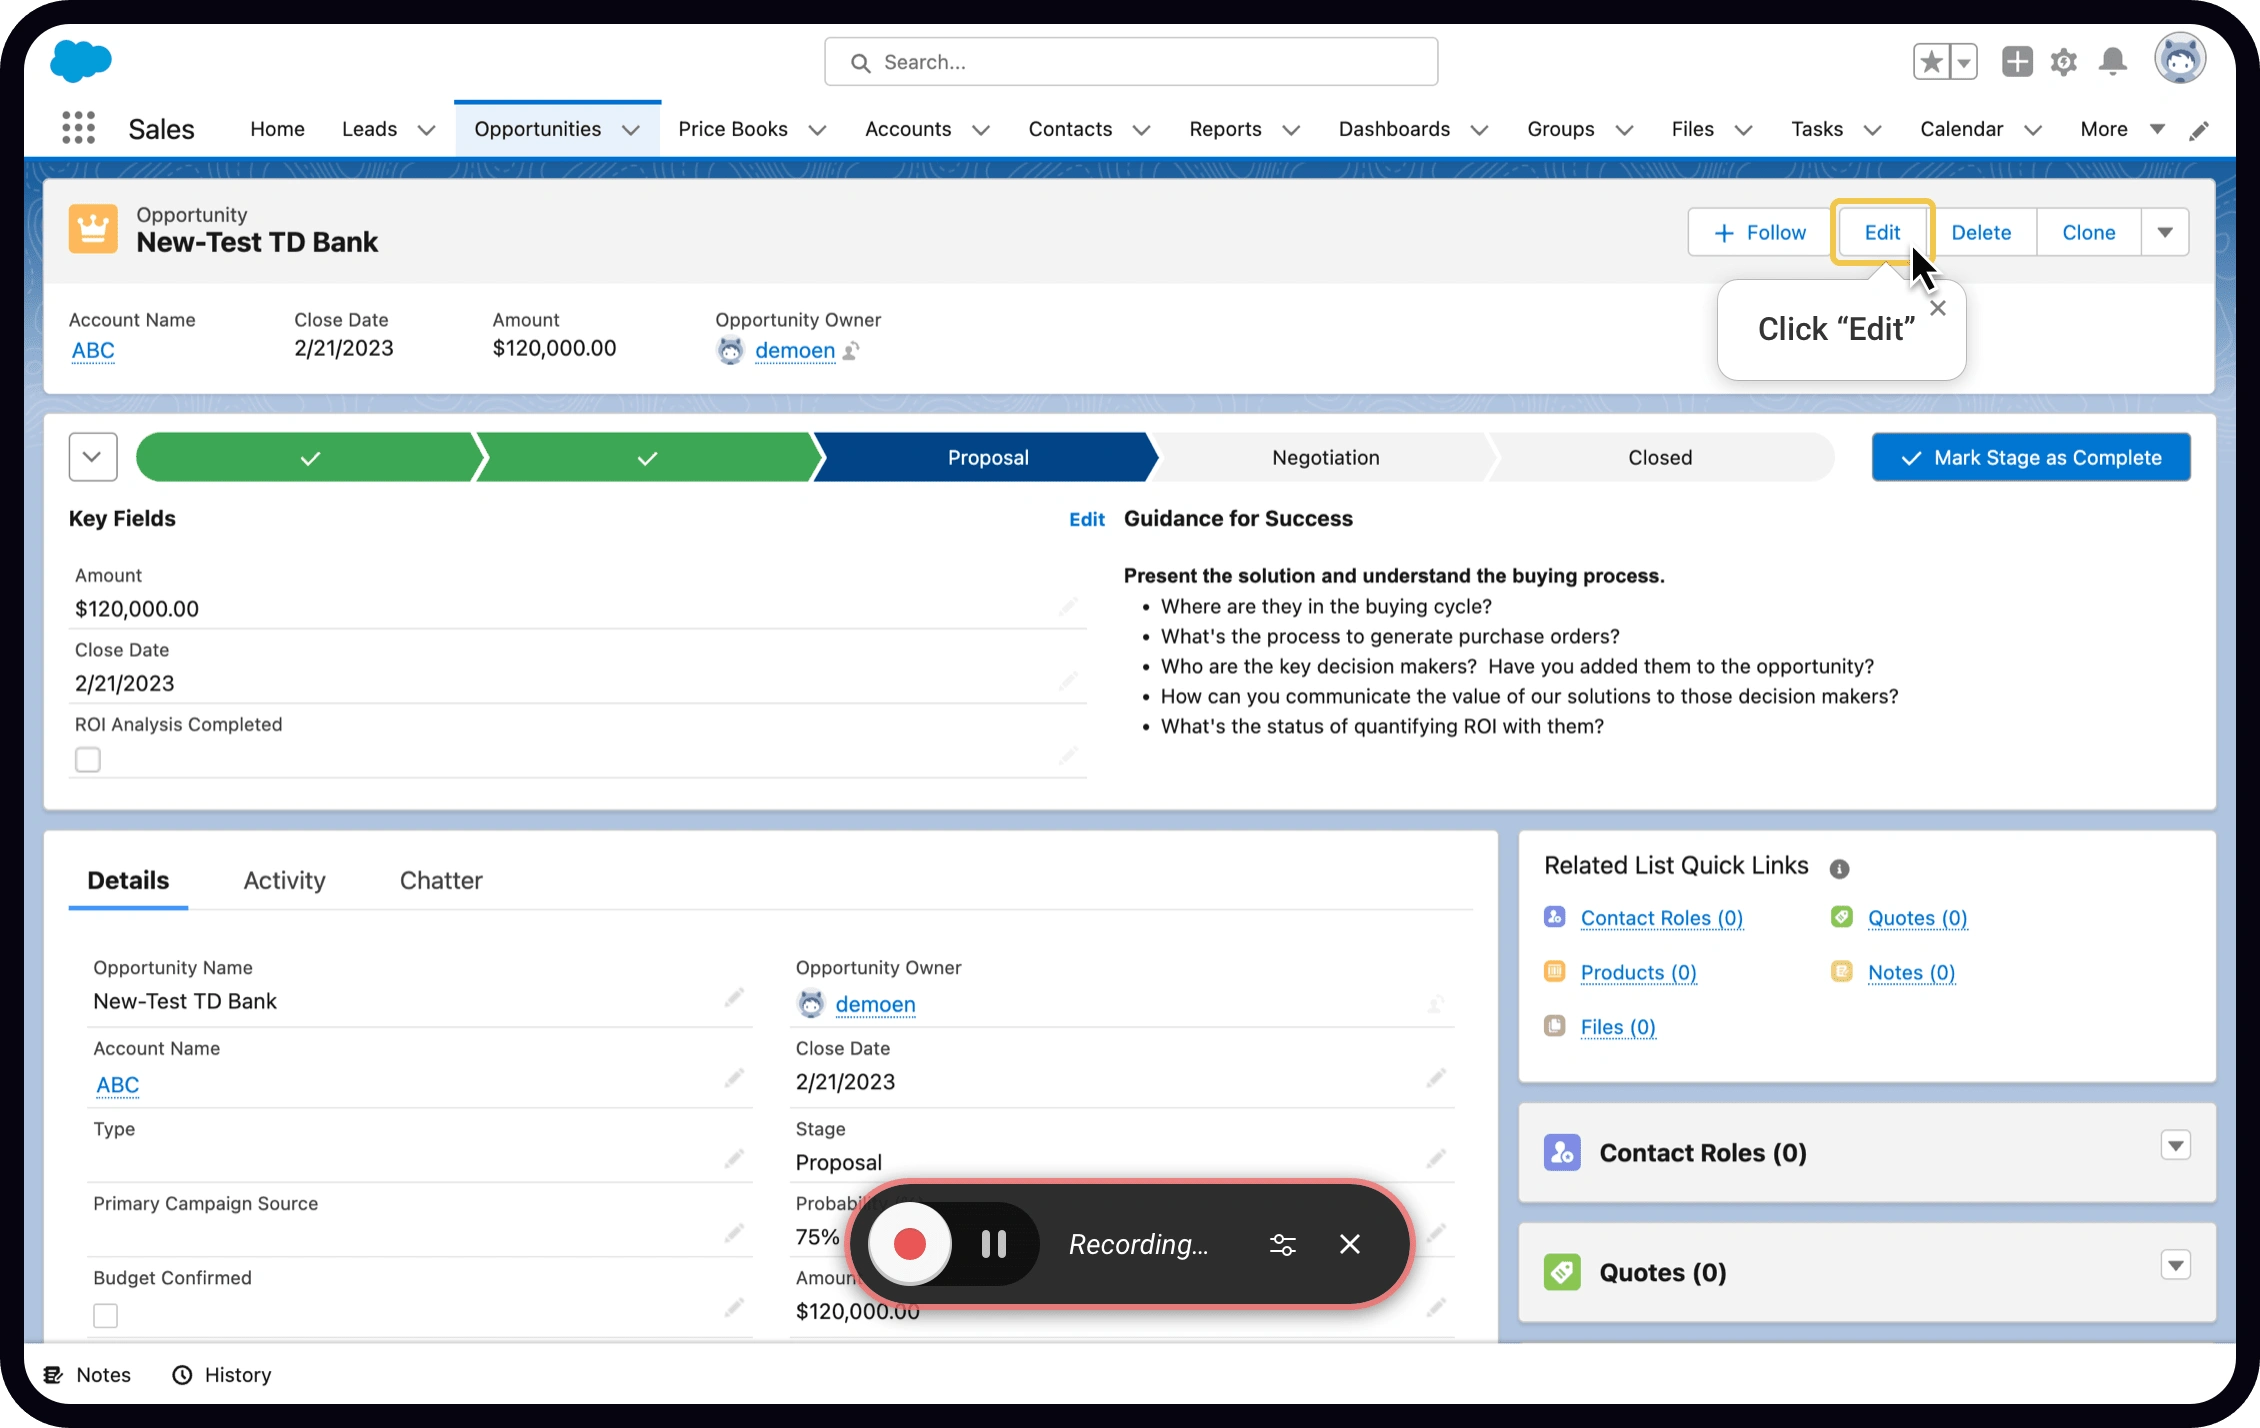Stop recording with the red button
2260x1428 pixels.
909,1244
